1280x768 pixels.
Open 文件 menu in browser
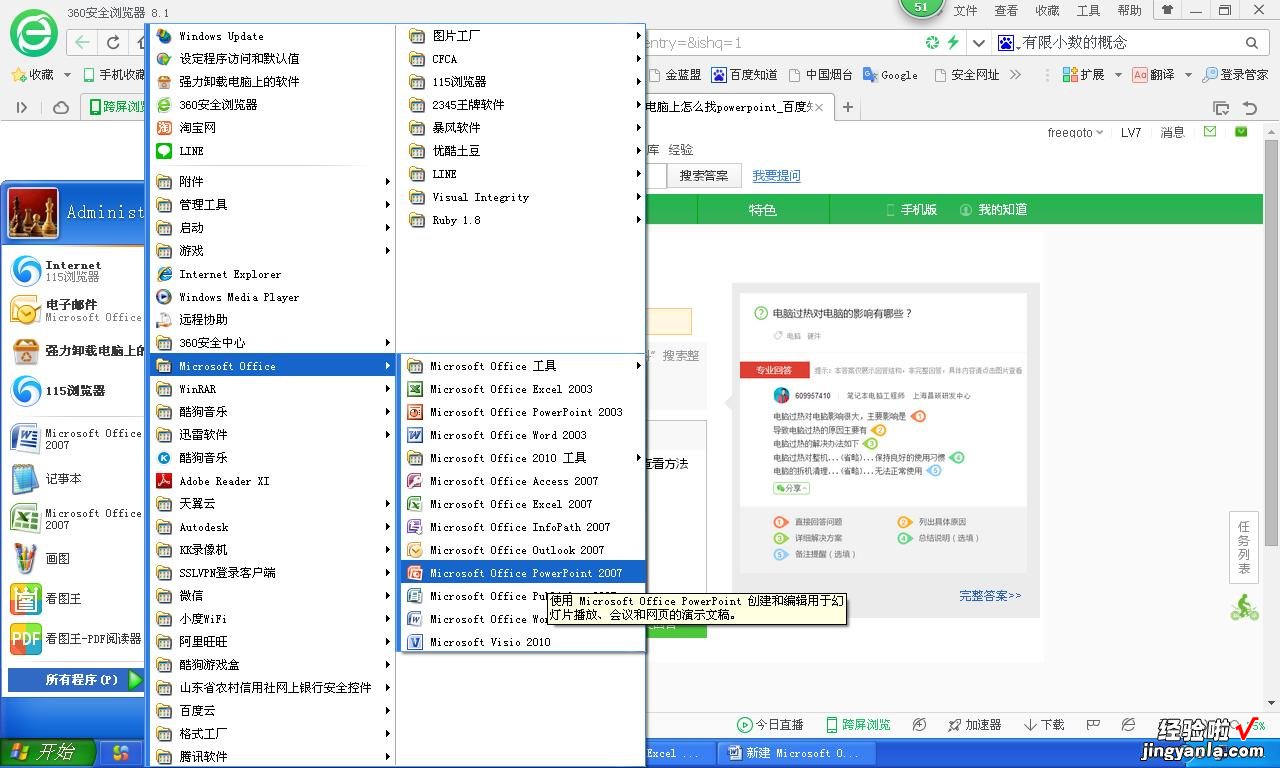pyautogui.click(x=965, y=11)
